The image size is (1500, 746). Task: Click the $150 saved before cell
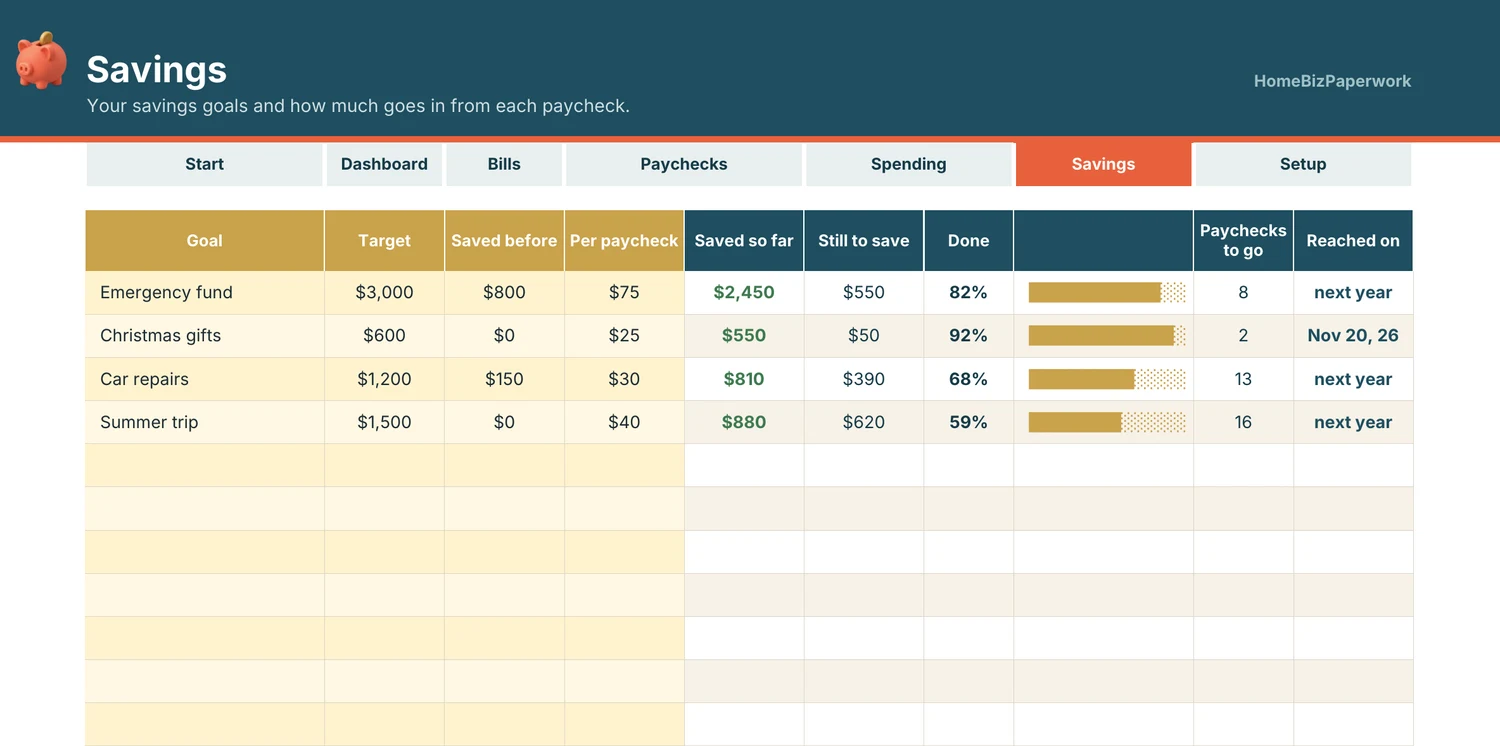click(504, 379)
